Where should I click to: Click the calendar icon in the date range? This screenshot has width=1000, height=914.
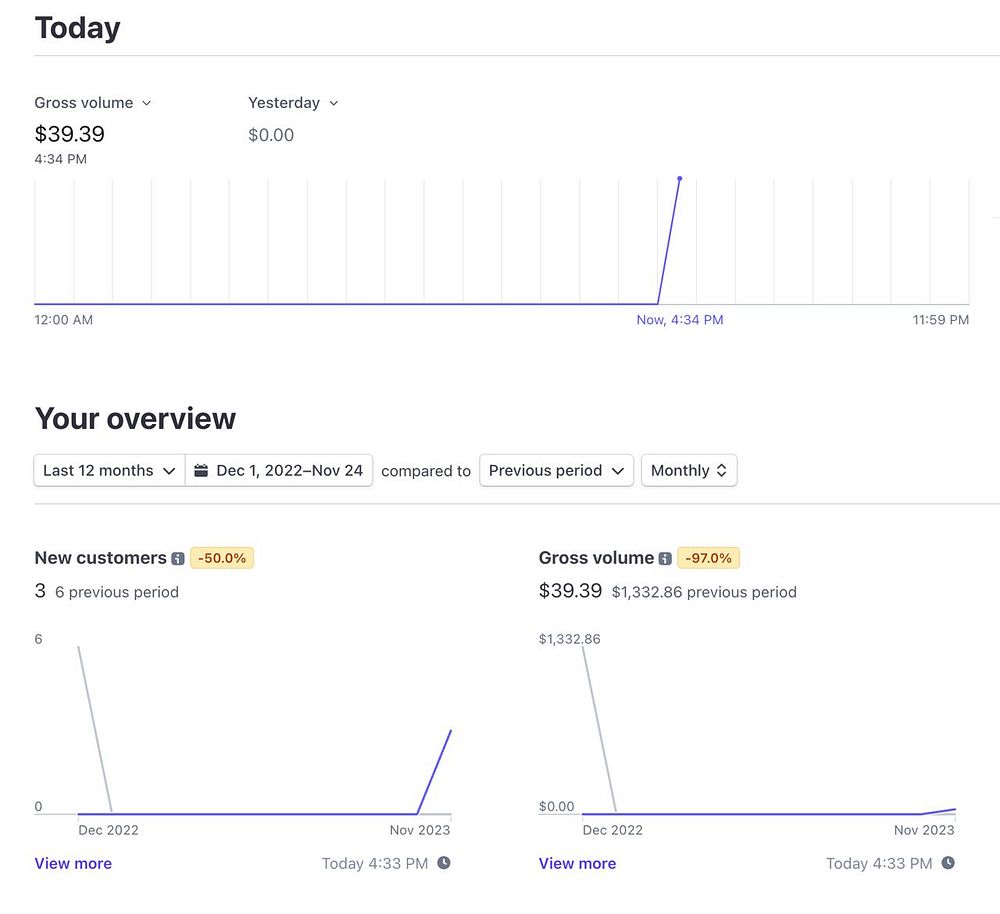coord(201,470)
